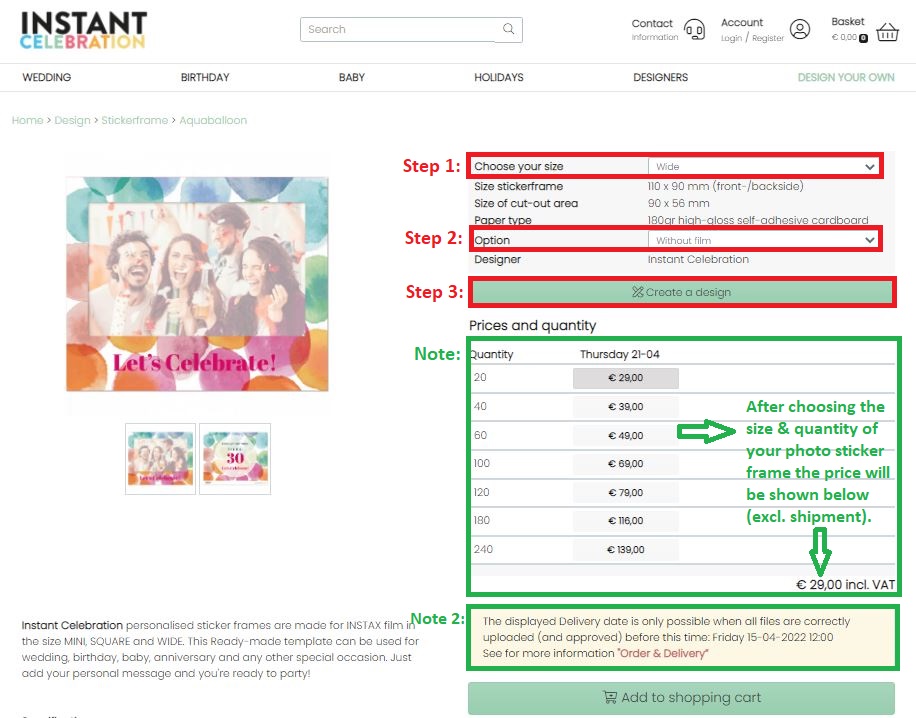Select the € 29,00 price for quantity 20

point(626,378)
